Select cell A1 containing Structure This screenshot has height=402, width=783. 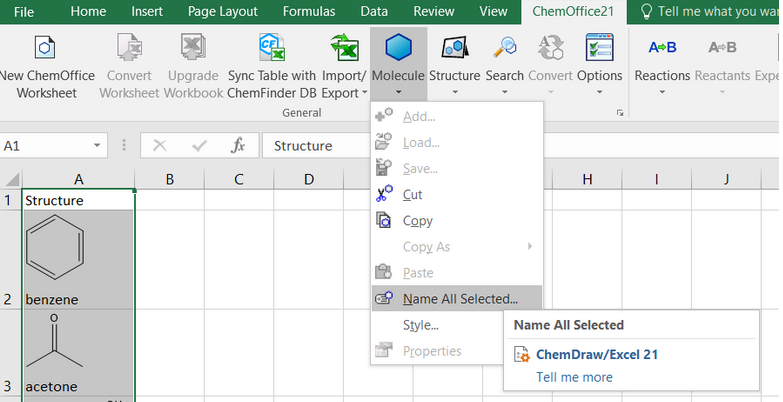(78, 200)
